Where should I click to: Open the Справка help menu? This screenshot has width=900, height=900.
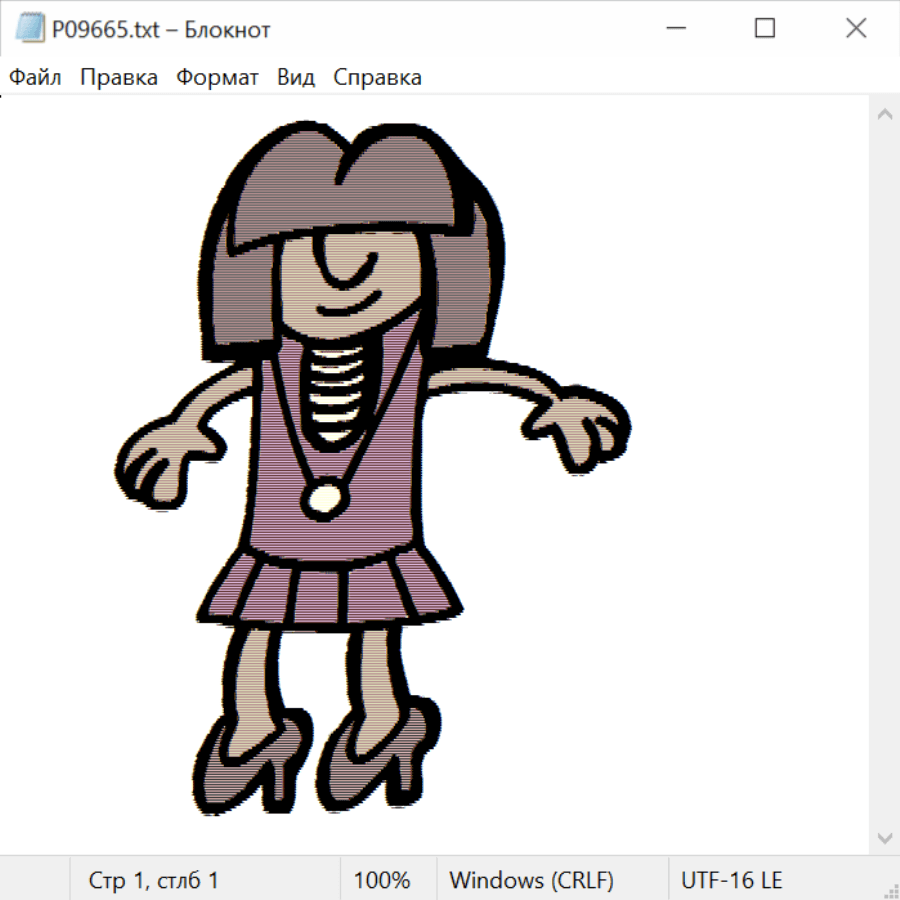pos(377,78)
